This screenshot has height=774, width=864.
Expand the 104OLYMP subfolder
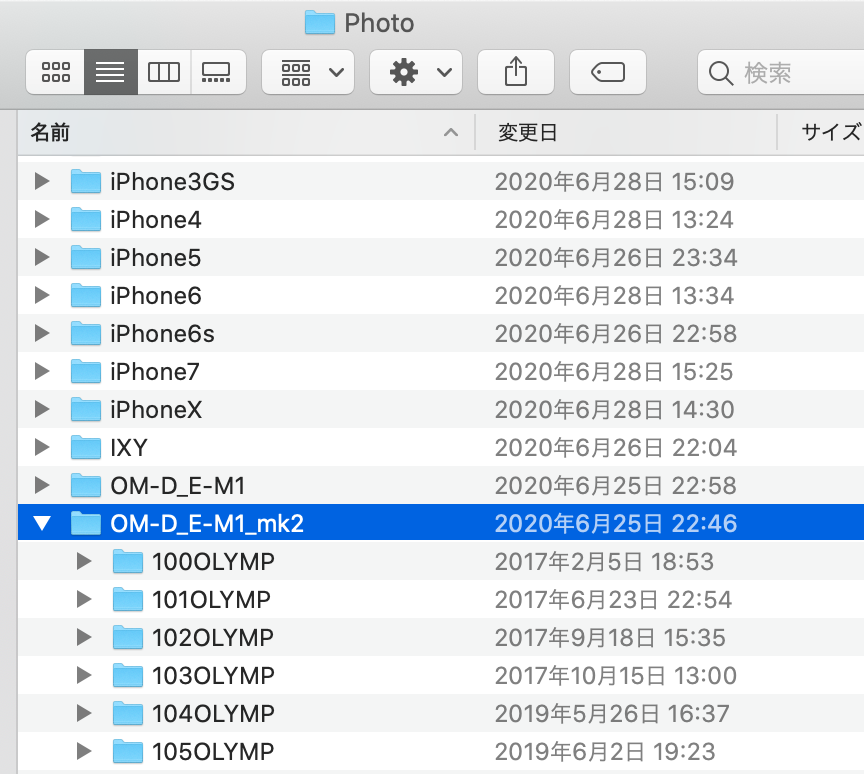[84, 713]
